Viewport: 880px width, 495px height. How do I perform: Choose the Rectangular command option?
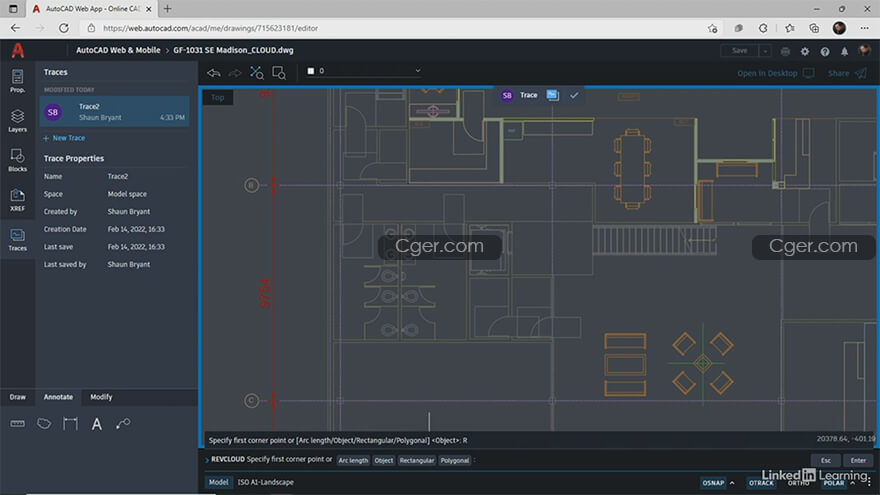click(x=417, y=460)
